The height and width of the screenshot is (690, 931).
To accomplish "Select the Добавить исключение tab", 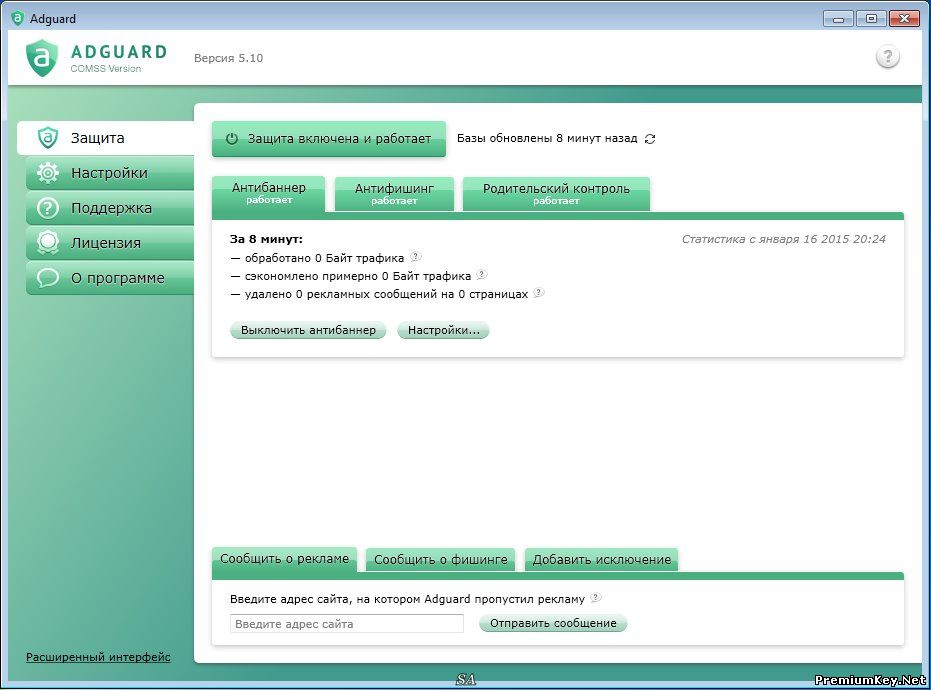I will (601, 560).
